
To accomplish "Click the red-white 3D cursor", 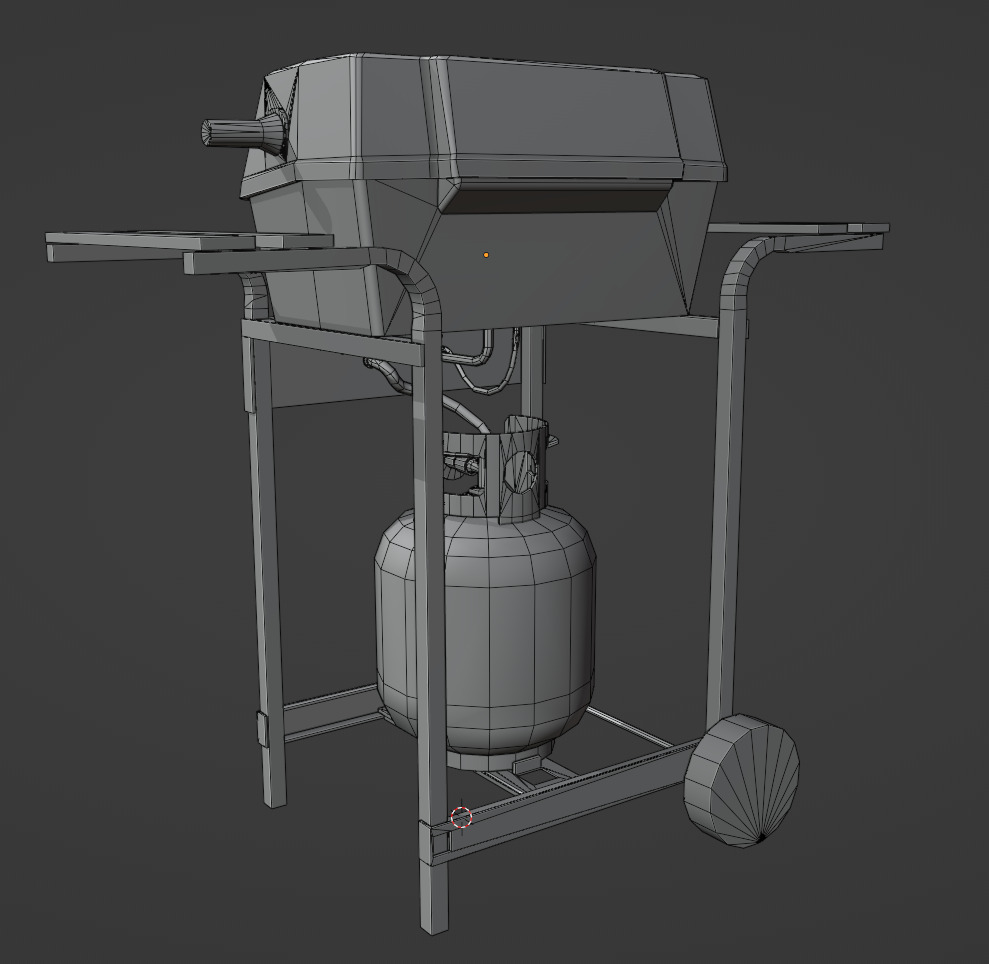I will [462, 816].
